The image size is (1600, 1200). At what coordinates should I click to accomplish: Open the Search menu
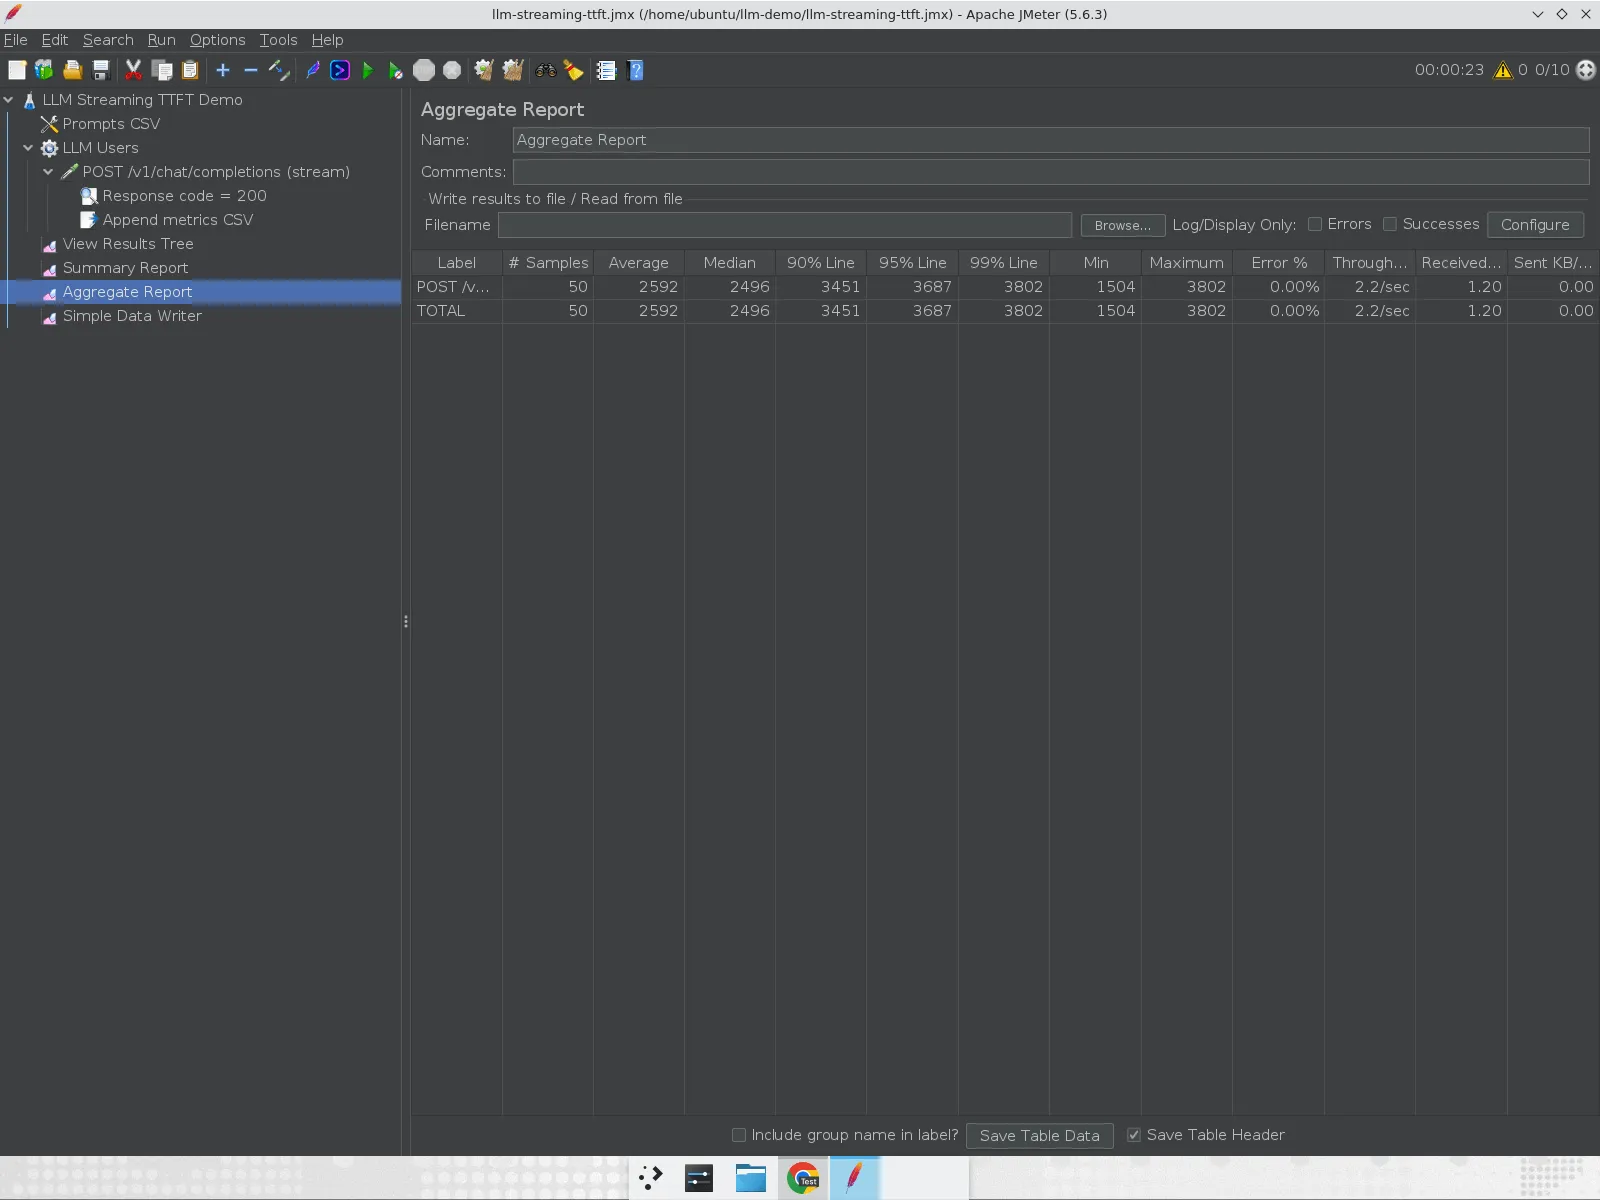point(108,40)
